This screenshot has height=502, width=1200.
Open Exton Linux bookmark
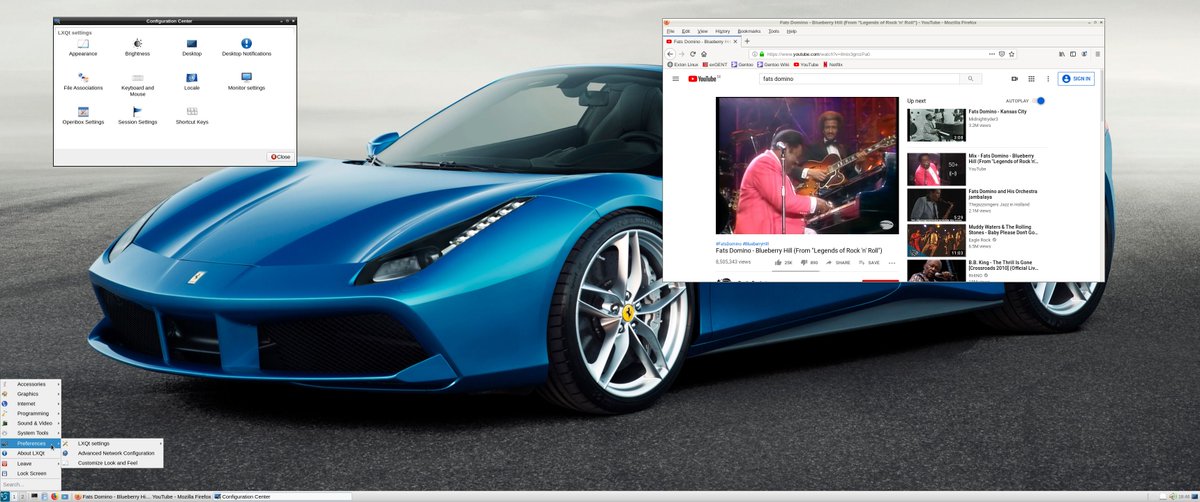pyautogui.click(x=685, y=64)
